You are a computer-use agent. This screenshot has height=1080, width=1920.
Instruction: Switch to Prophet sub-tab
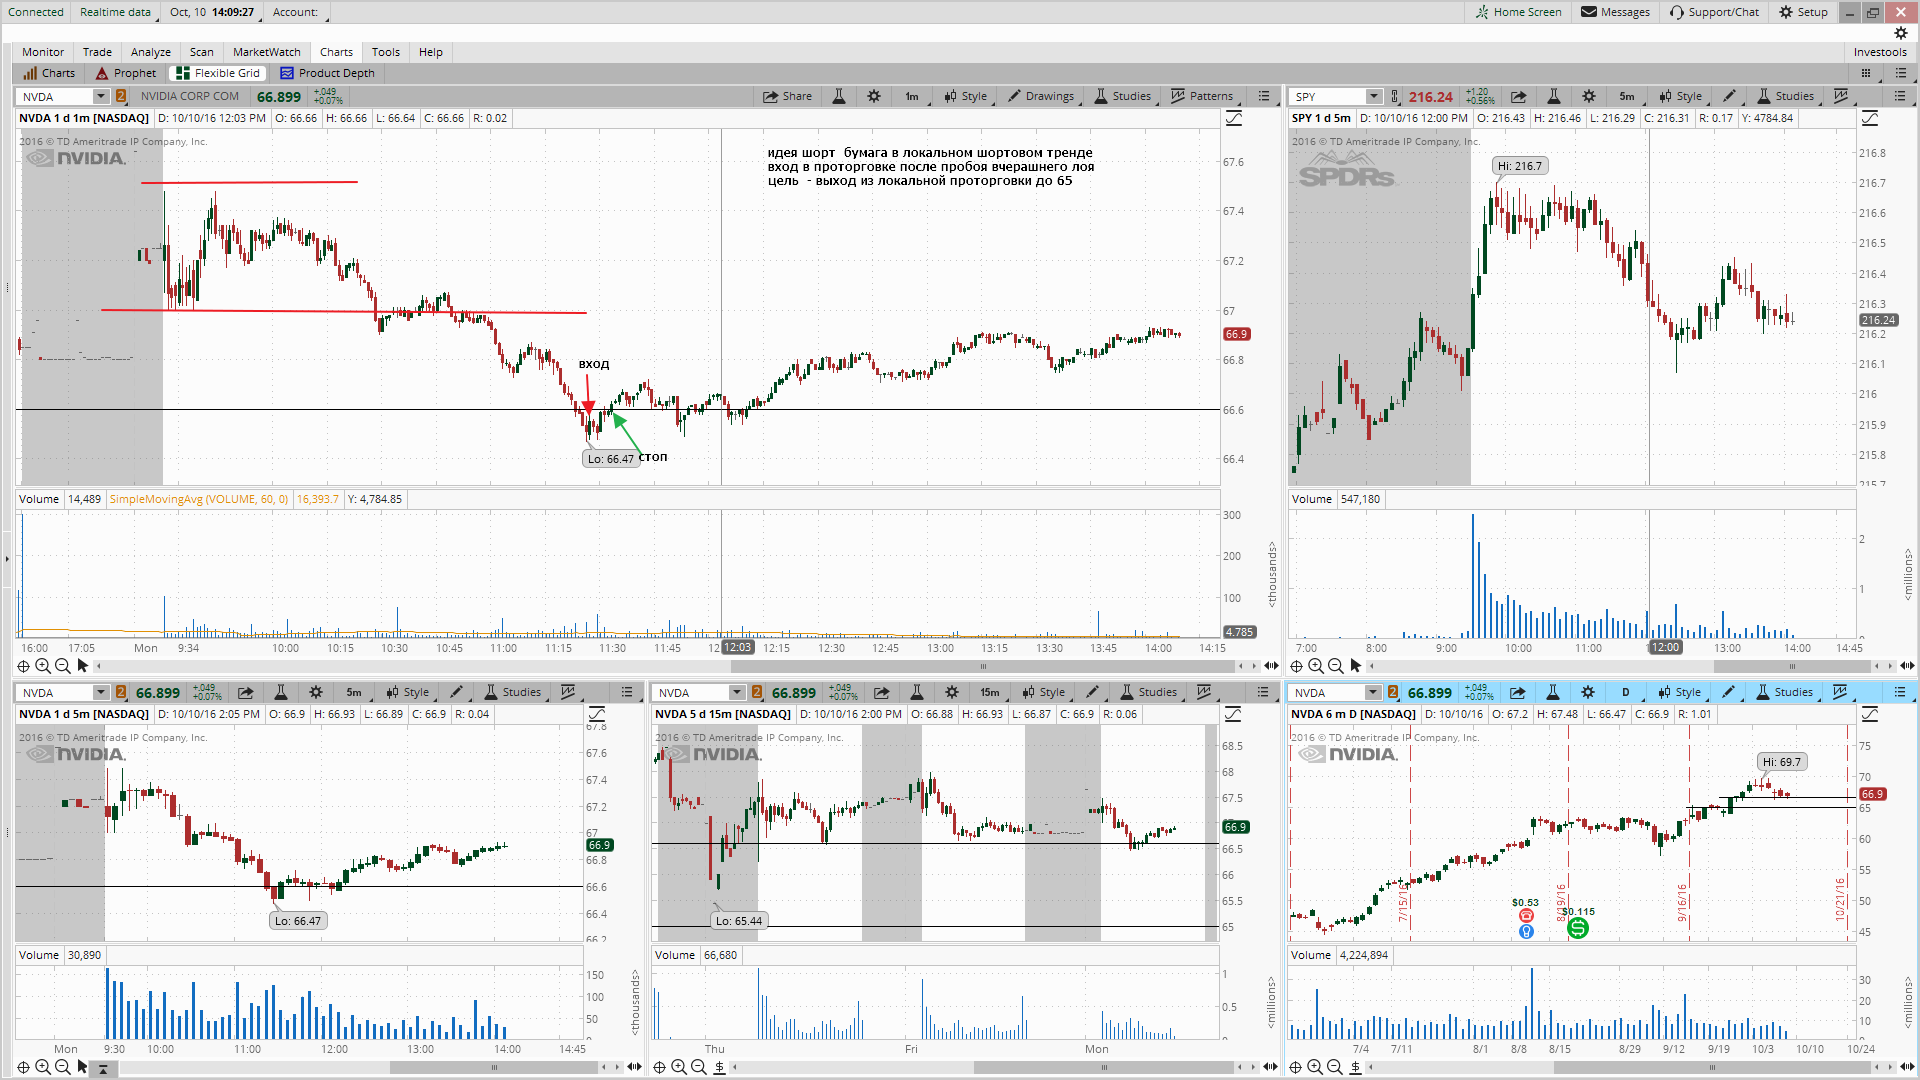(127, 73)
